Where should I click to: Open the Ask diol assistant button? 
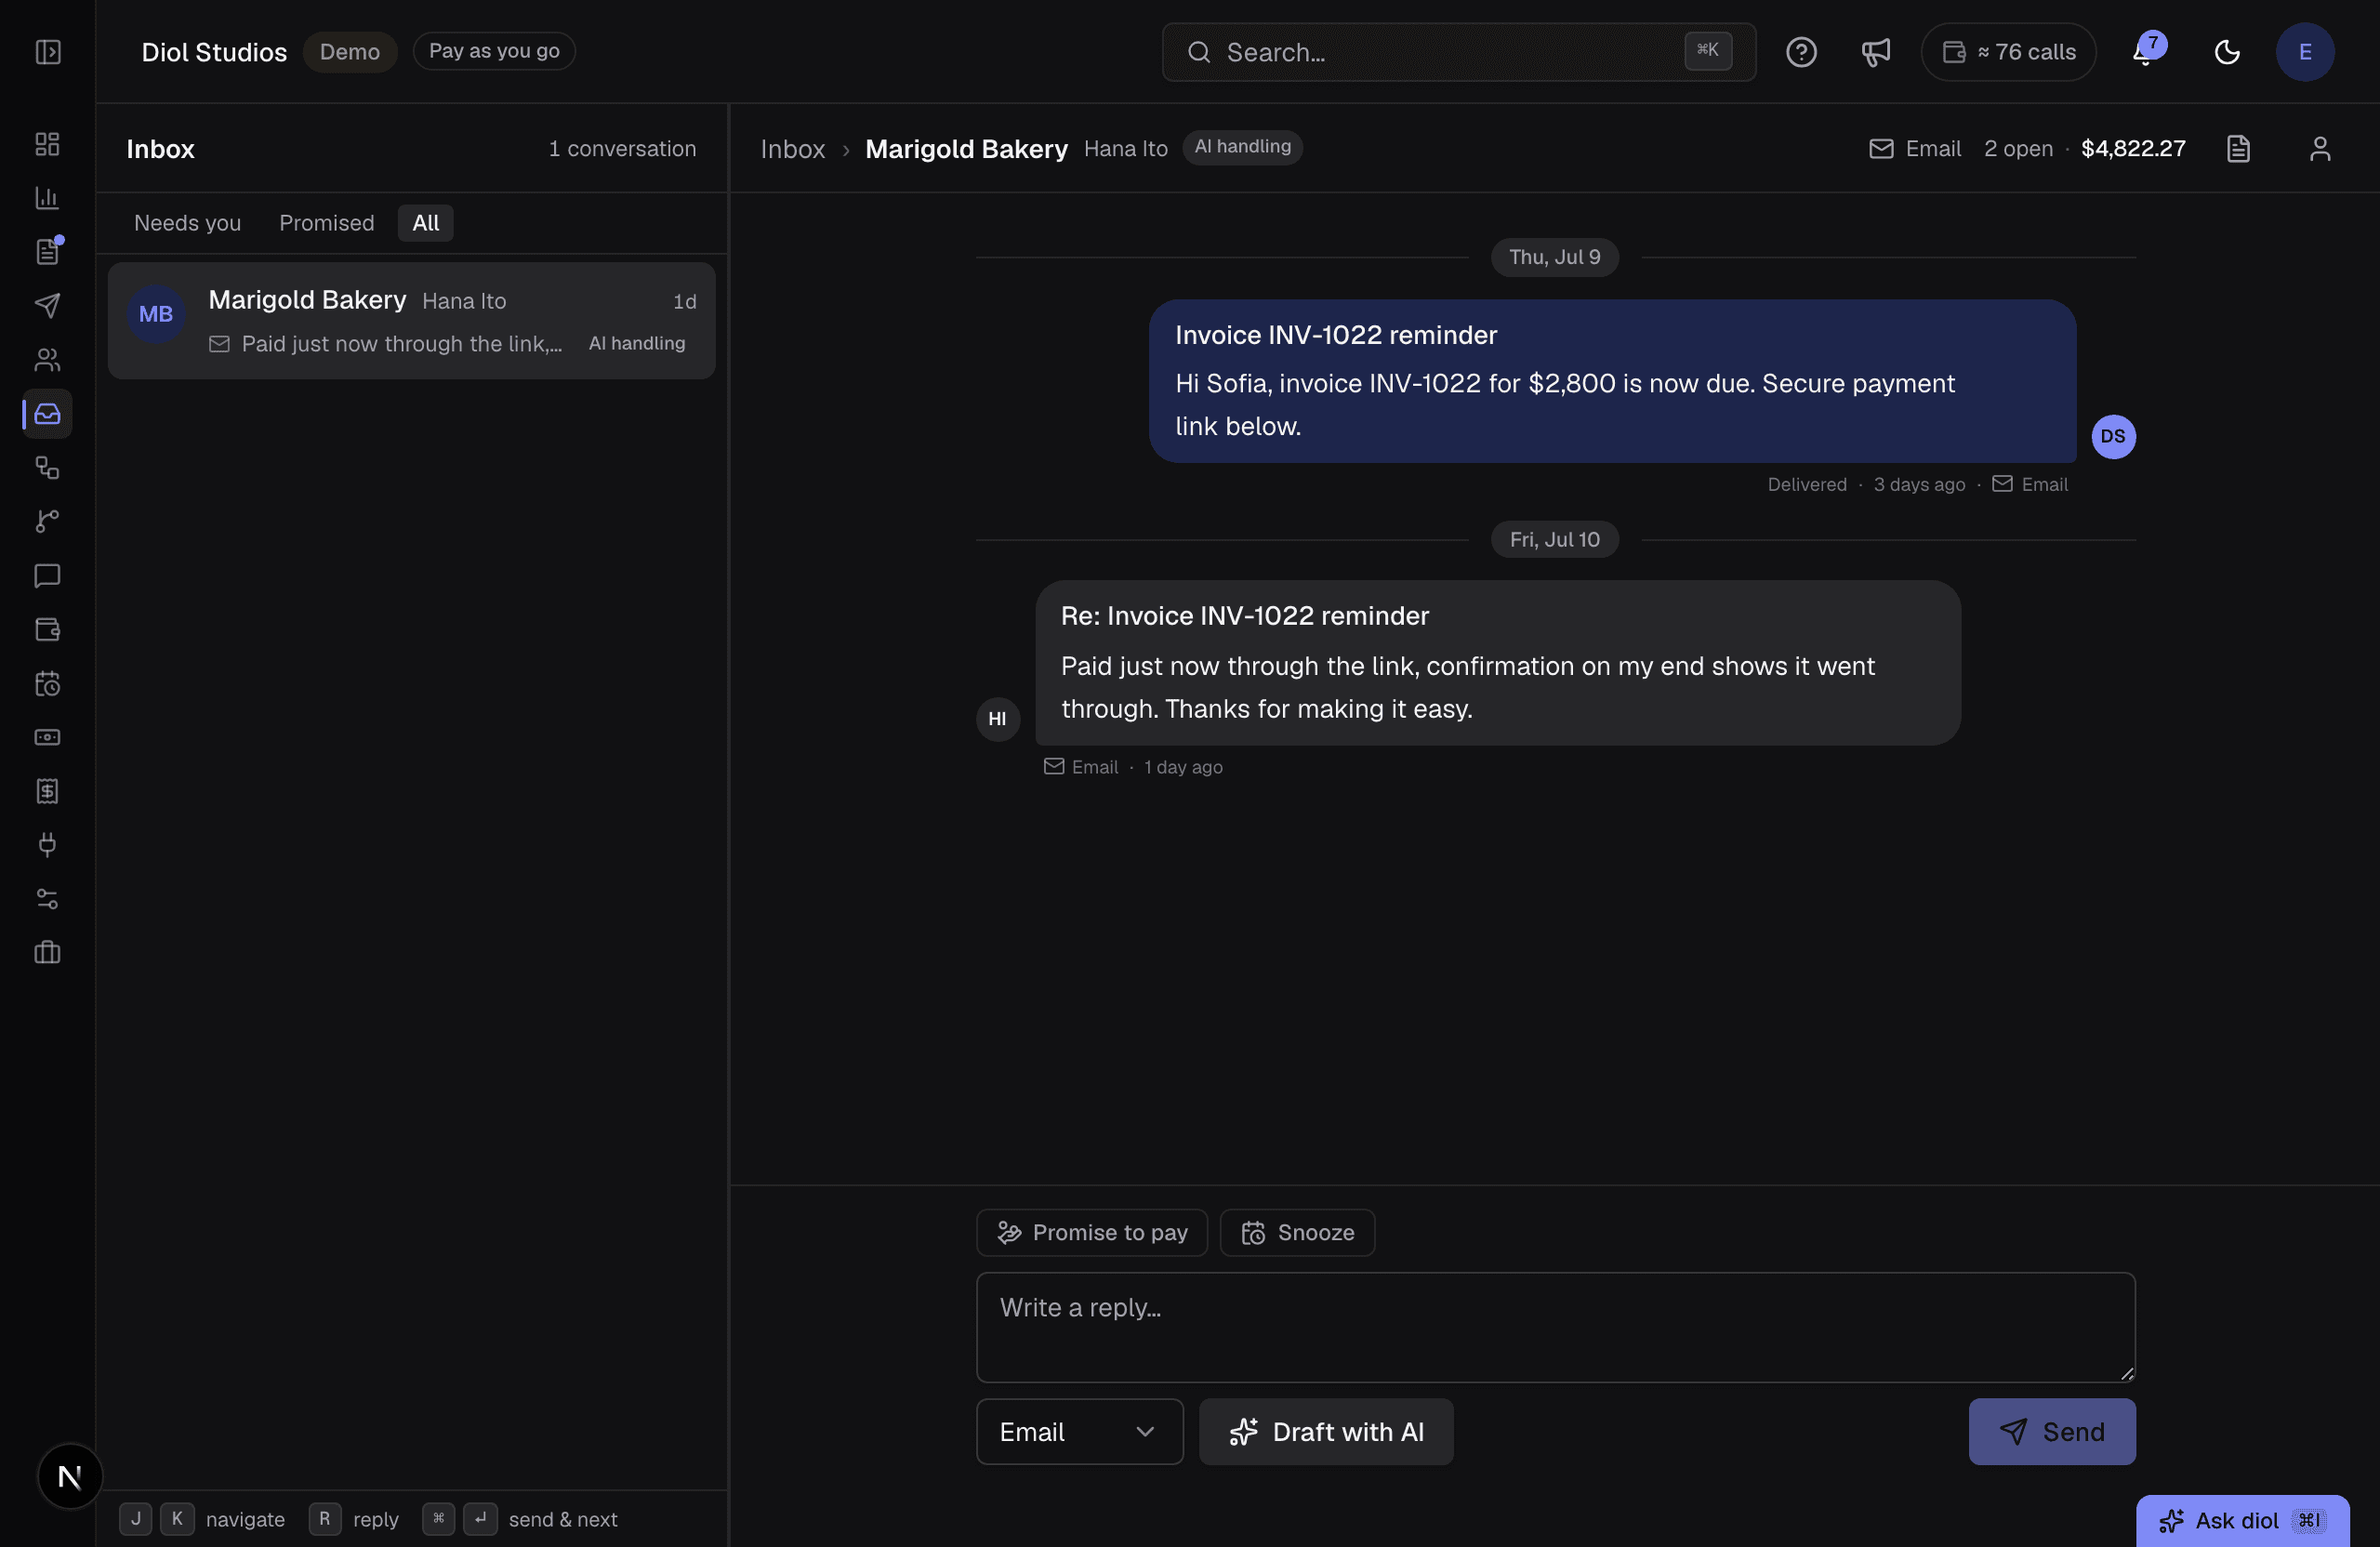tap(2242, 1521)
